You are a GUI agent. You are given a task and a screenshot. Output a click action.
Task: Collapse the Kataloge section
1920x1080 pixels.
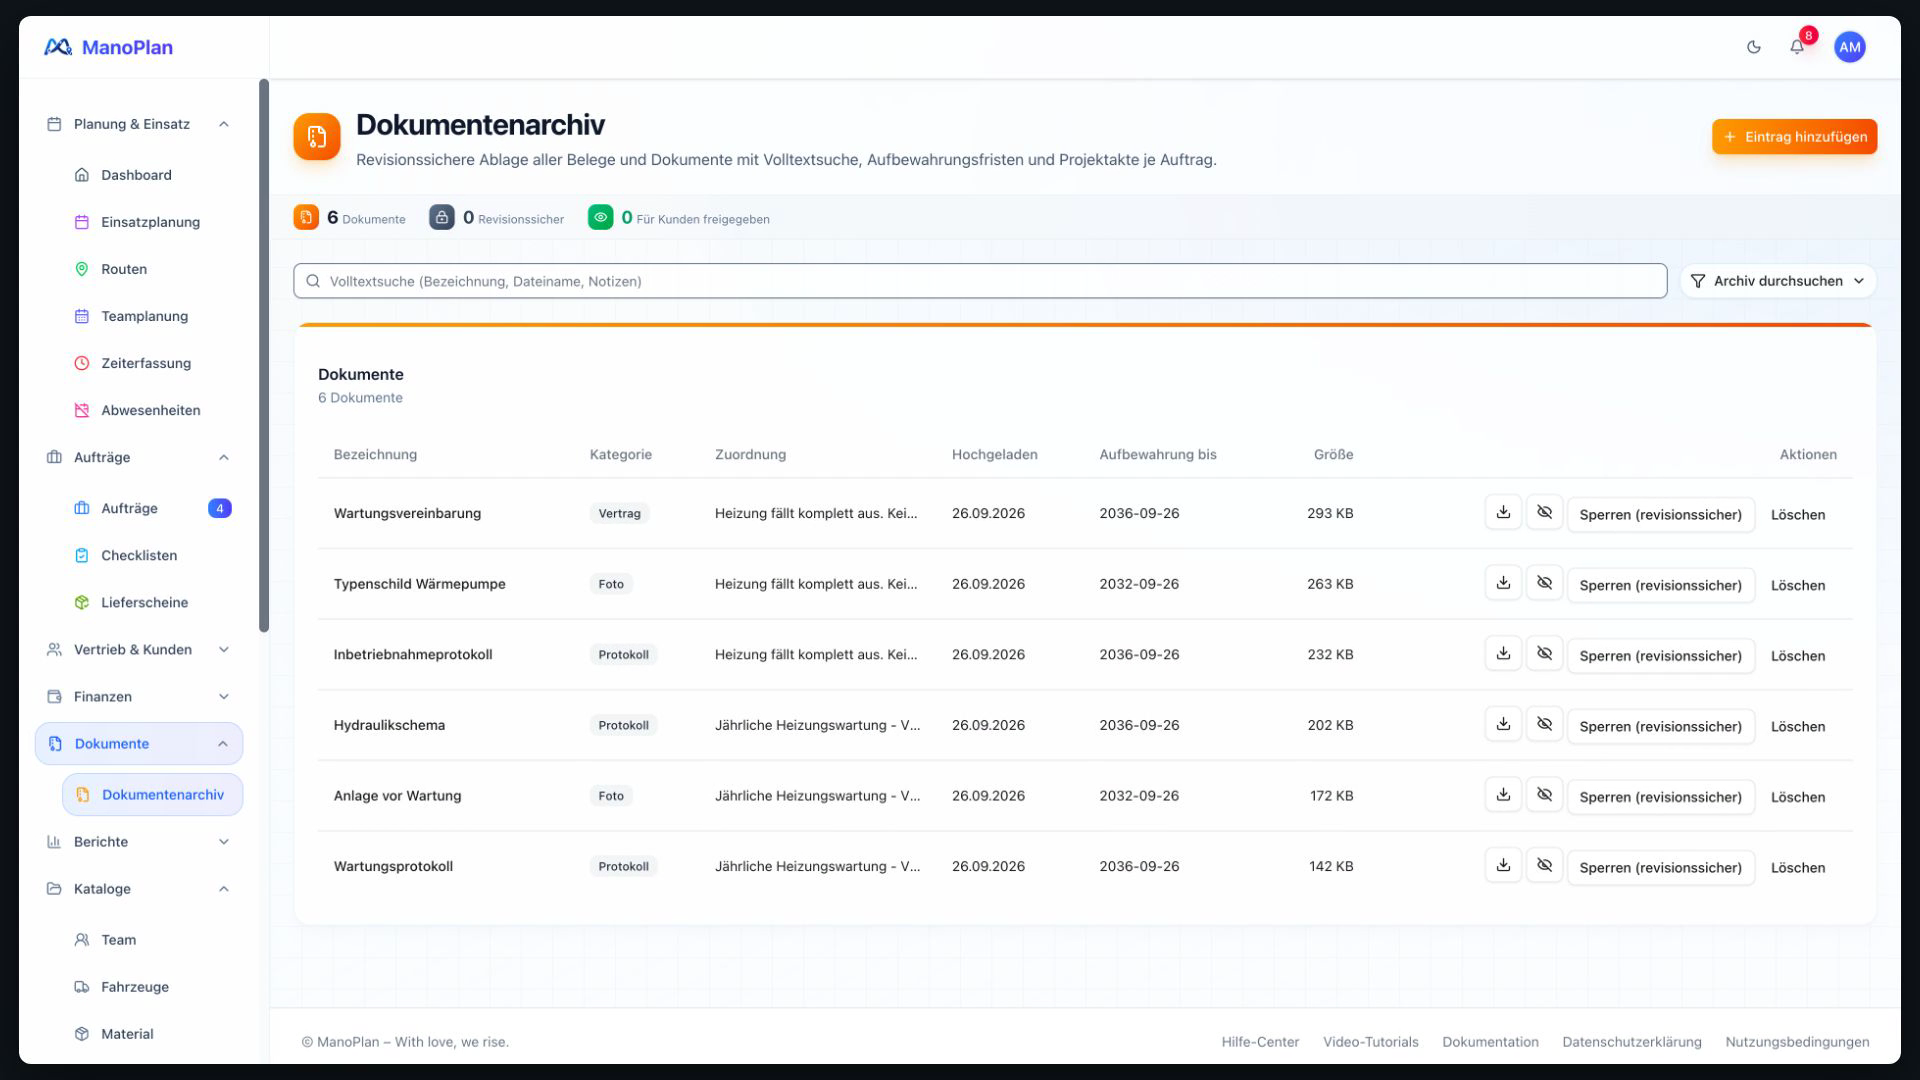pos(138,888)
